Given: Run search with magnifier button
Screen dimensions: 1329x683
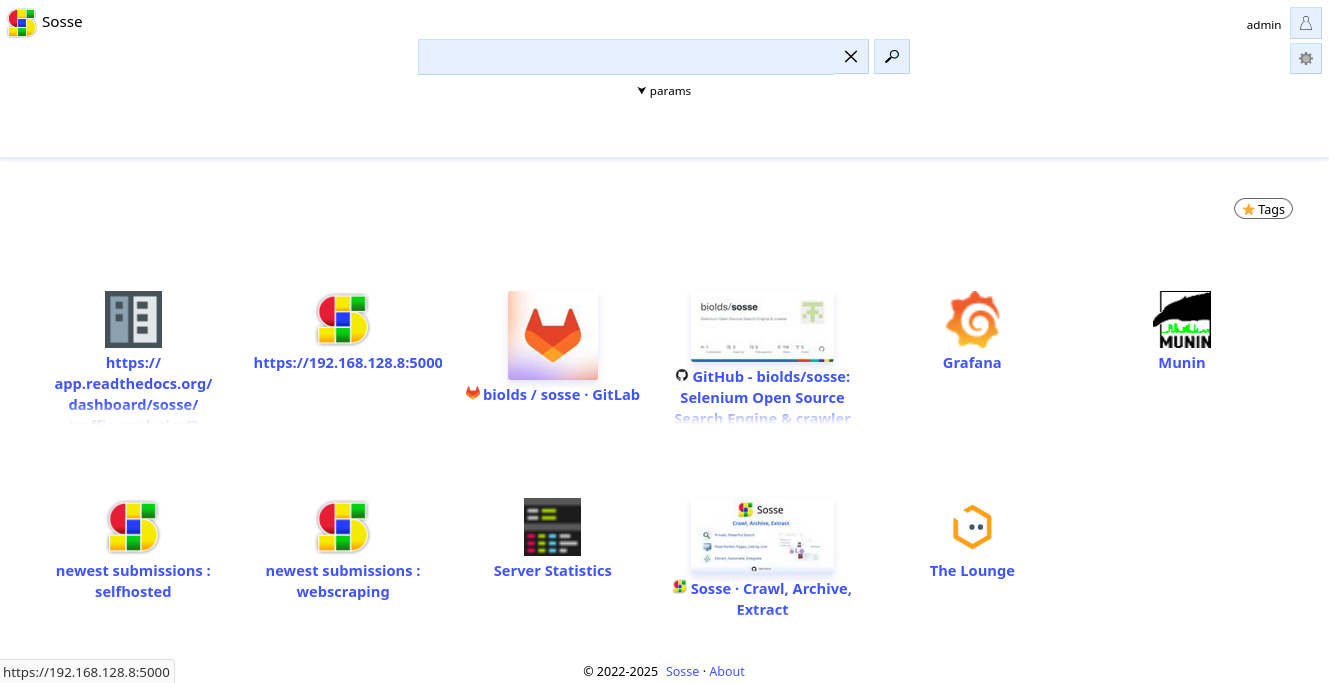Looking at the screenshot, I should [892, 57].
